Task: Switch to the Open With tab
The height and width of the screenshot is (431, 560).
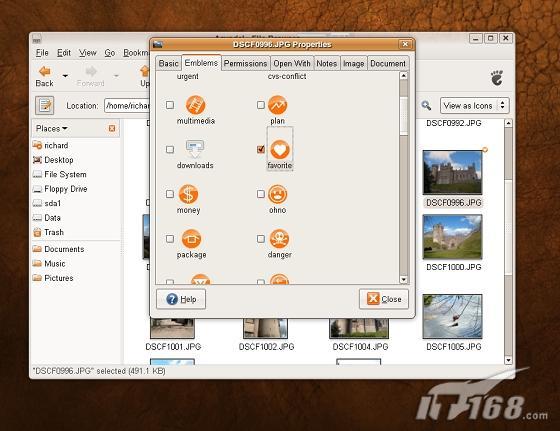Action: 292,63
